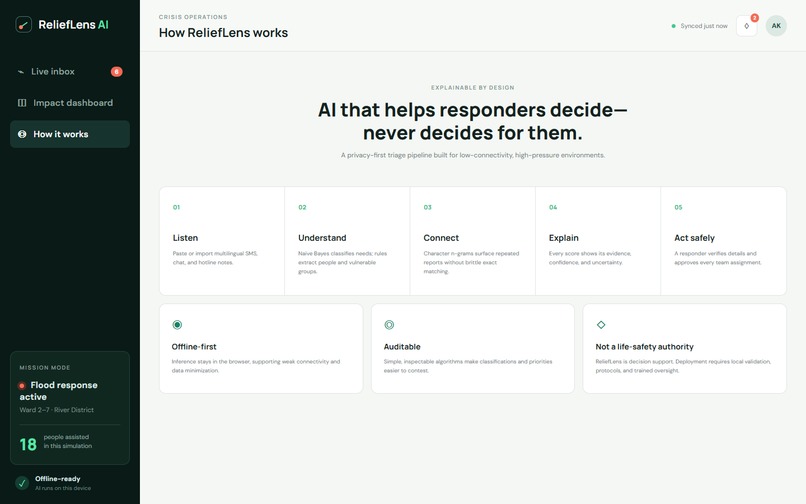Click the Offline-first filled circle icon
The width and height of the screenshot is (806, 504).
tap(177, 325)
